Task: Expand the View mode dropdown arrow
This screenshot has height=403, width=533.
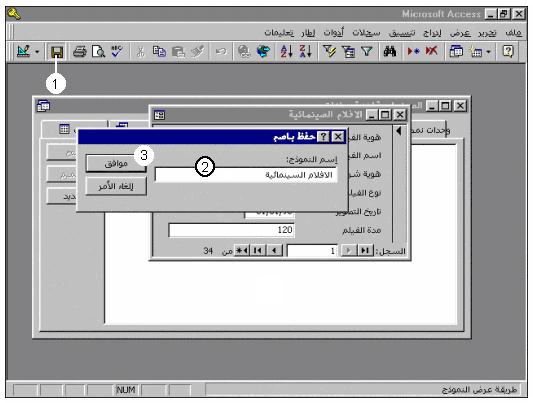Action: (x=37, y=52)
